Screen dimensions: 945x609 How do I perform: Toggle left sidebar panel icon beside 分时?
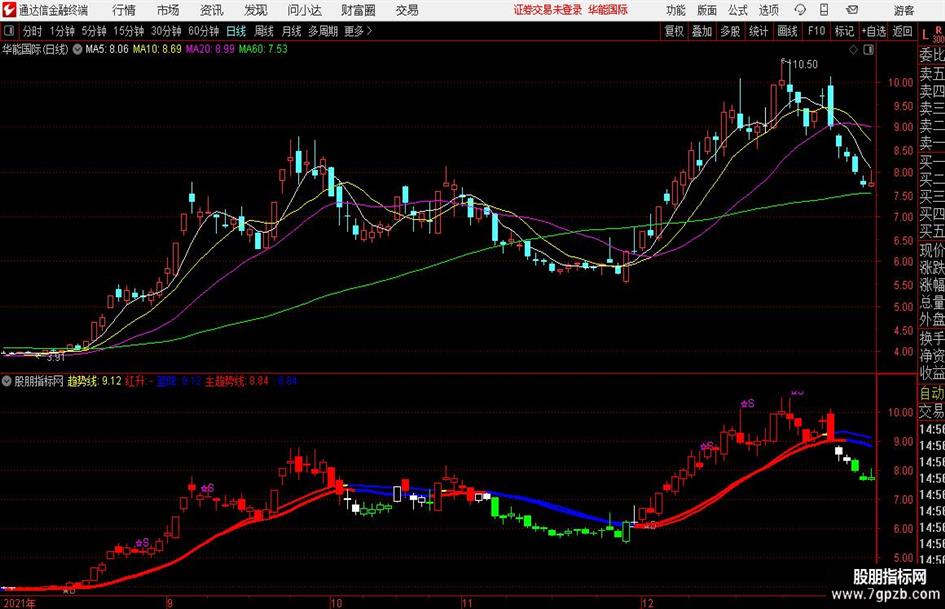pyautogui.click(x=9, y=31)
